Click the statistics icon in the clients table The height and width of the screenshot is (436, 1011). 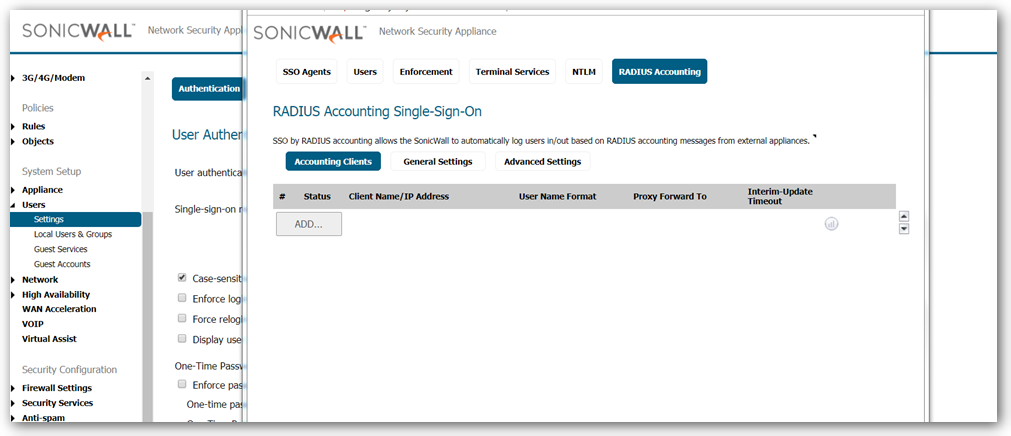[x=831, y=224]
